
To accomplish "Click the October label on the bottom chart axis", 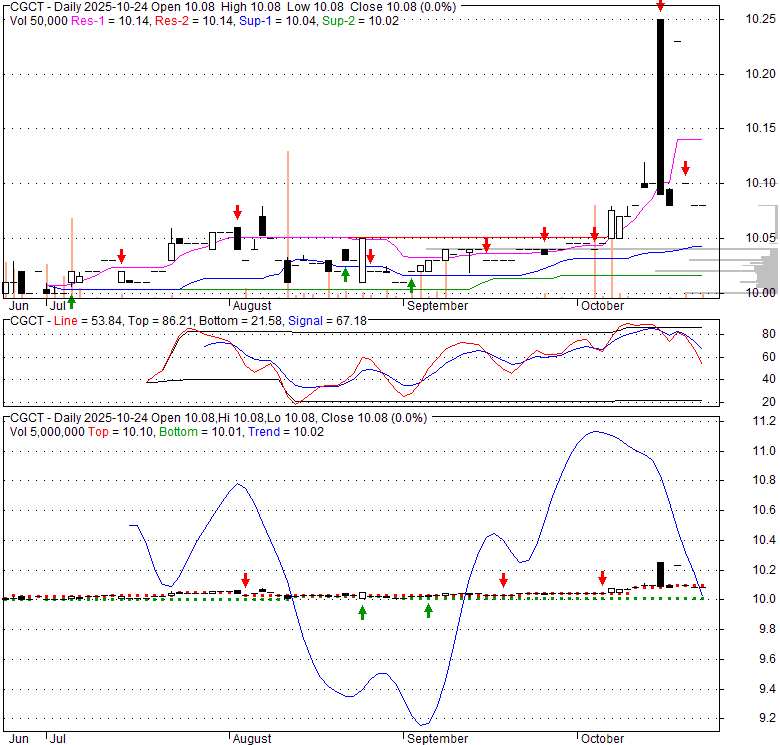I will point(602,739).
